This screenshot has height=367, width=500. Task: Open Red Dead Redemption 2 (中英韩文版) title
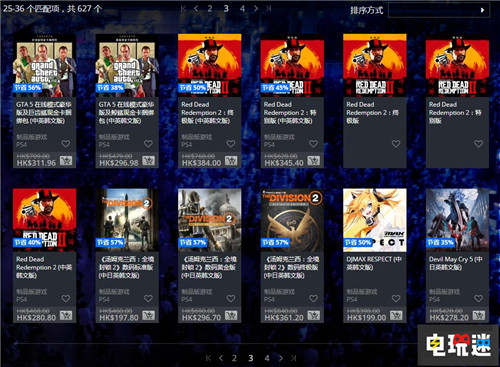point(44,267)
